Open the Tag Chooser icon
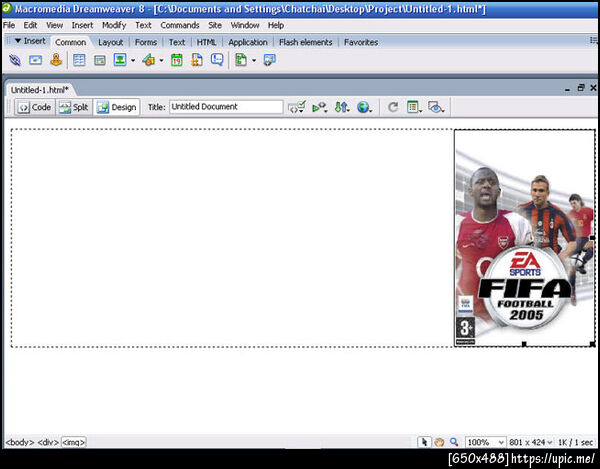Image resolution: width=600 pixels, height=469 pixels. pos(269,60)
